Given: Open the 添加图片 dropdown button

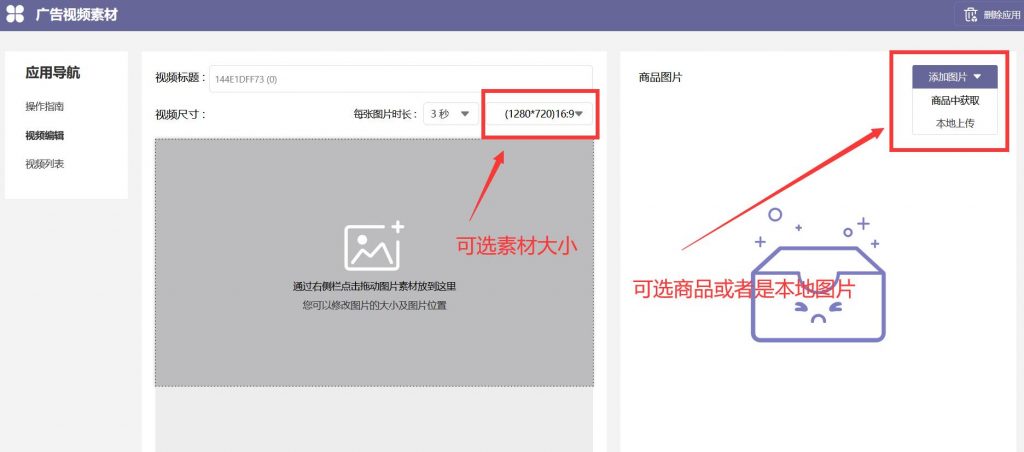Looking at the screenshot, I should (954, 77).
